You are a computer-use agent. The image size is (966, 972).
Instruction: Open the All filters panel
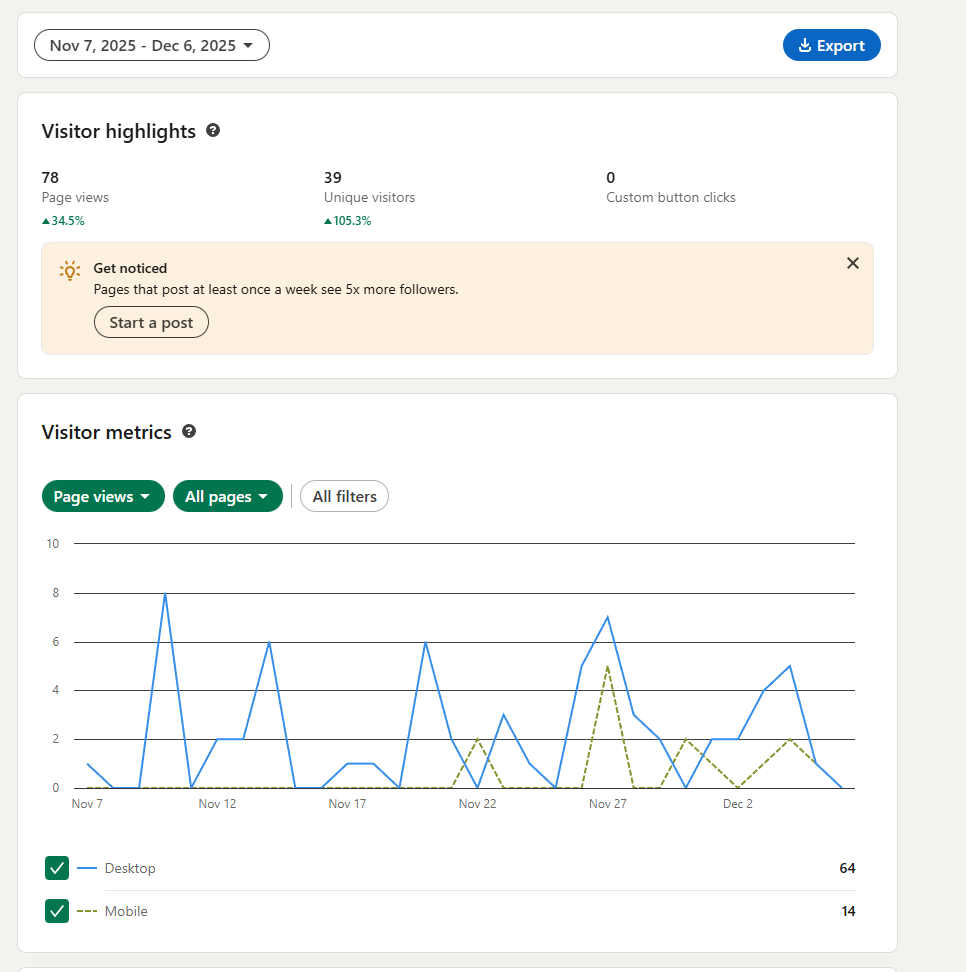(x=344, y=496)
